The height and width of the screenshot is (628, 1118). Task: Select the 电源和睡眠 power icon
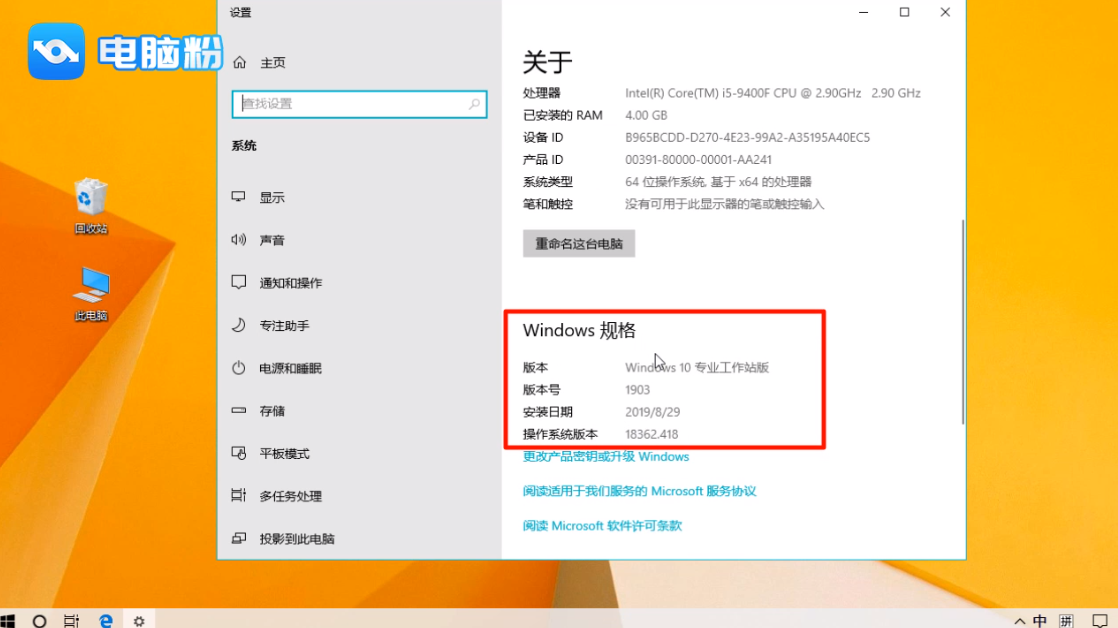[x=239, y=368]
